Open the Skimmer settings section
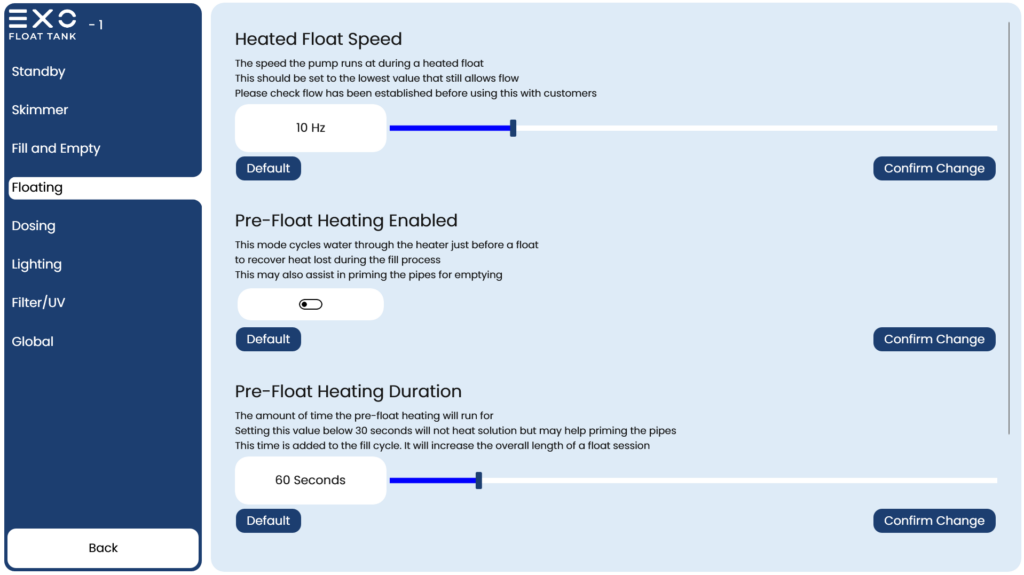1024x575 pixels. coord(40,110)
